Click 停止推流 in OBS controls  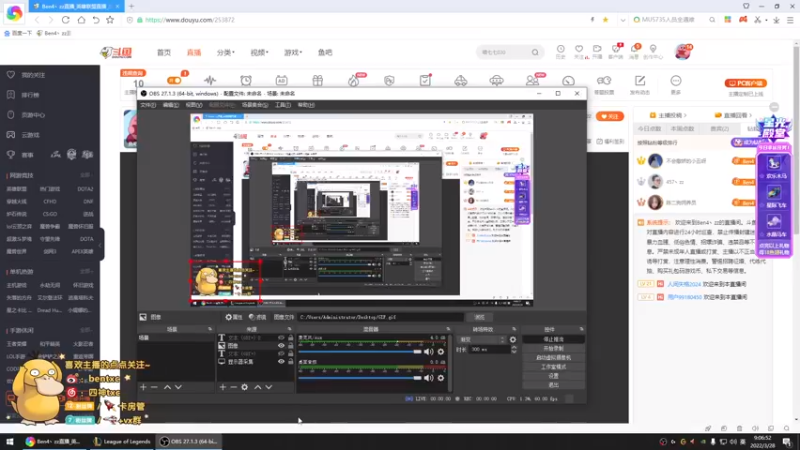coord(553,339)
